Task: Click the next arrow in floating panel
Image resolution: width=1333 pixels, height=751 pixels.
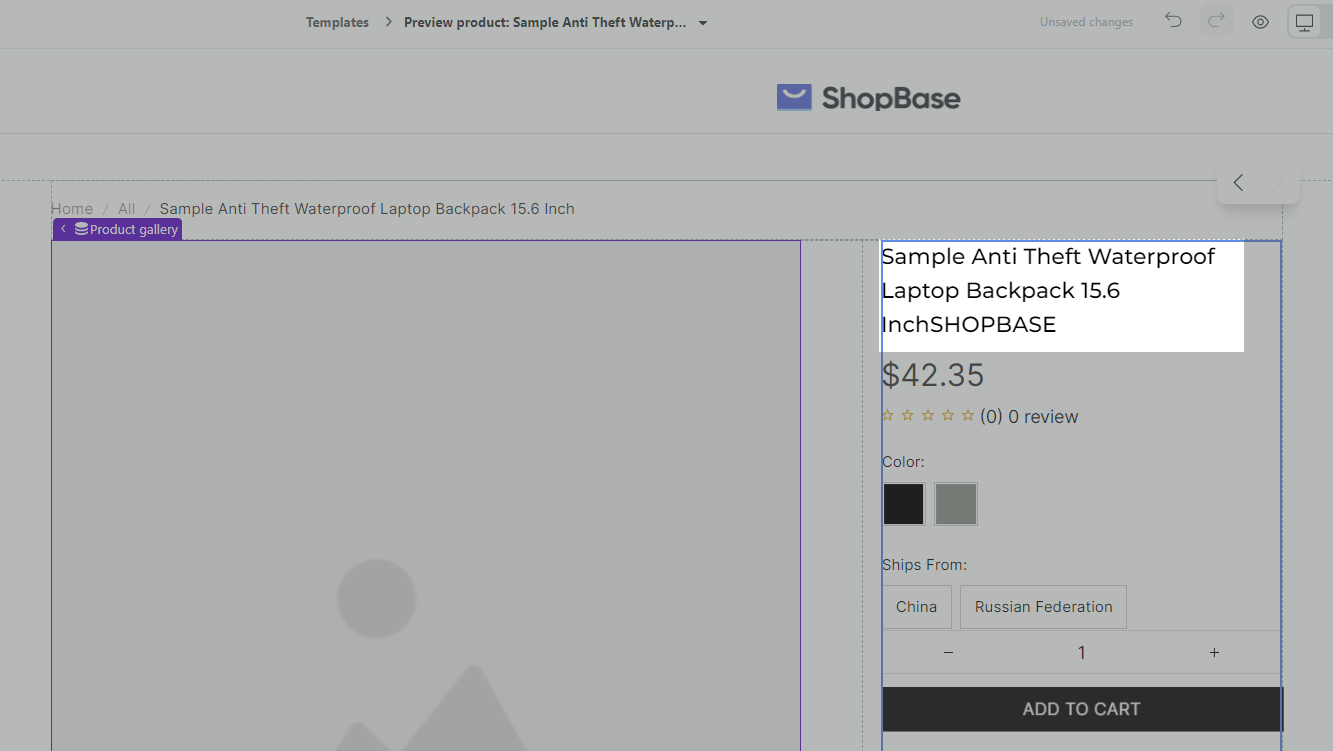Action: click(x=1276, y=182)
